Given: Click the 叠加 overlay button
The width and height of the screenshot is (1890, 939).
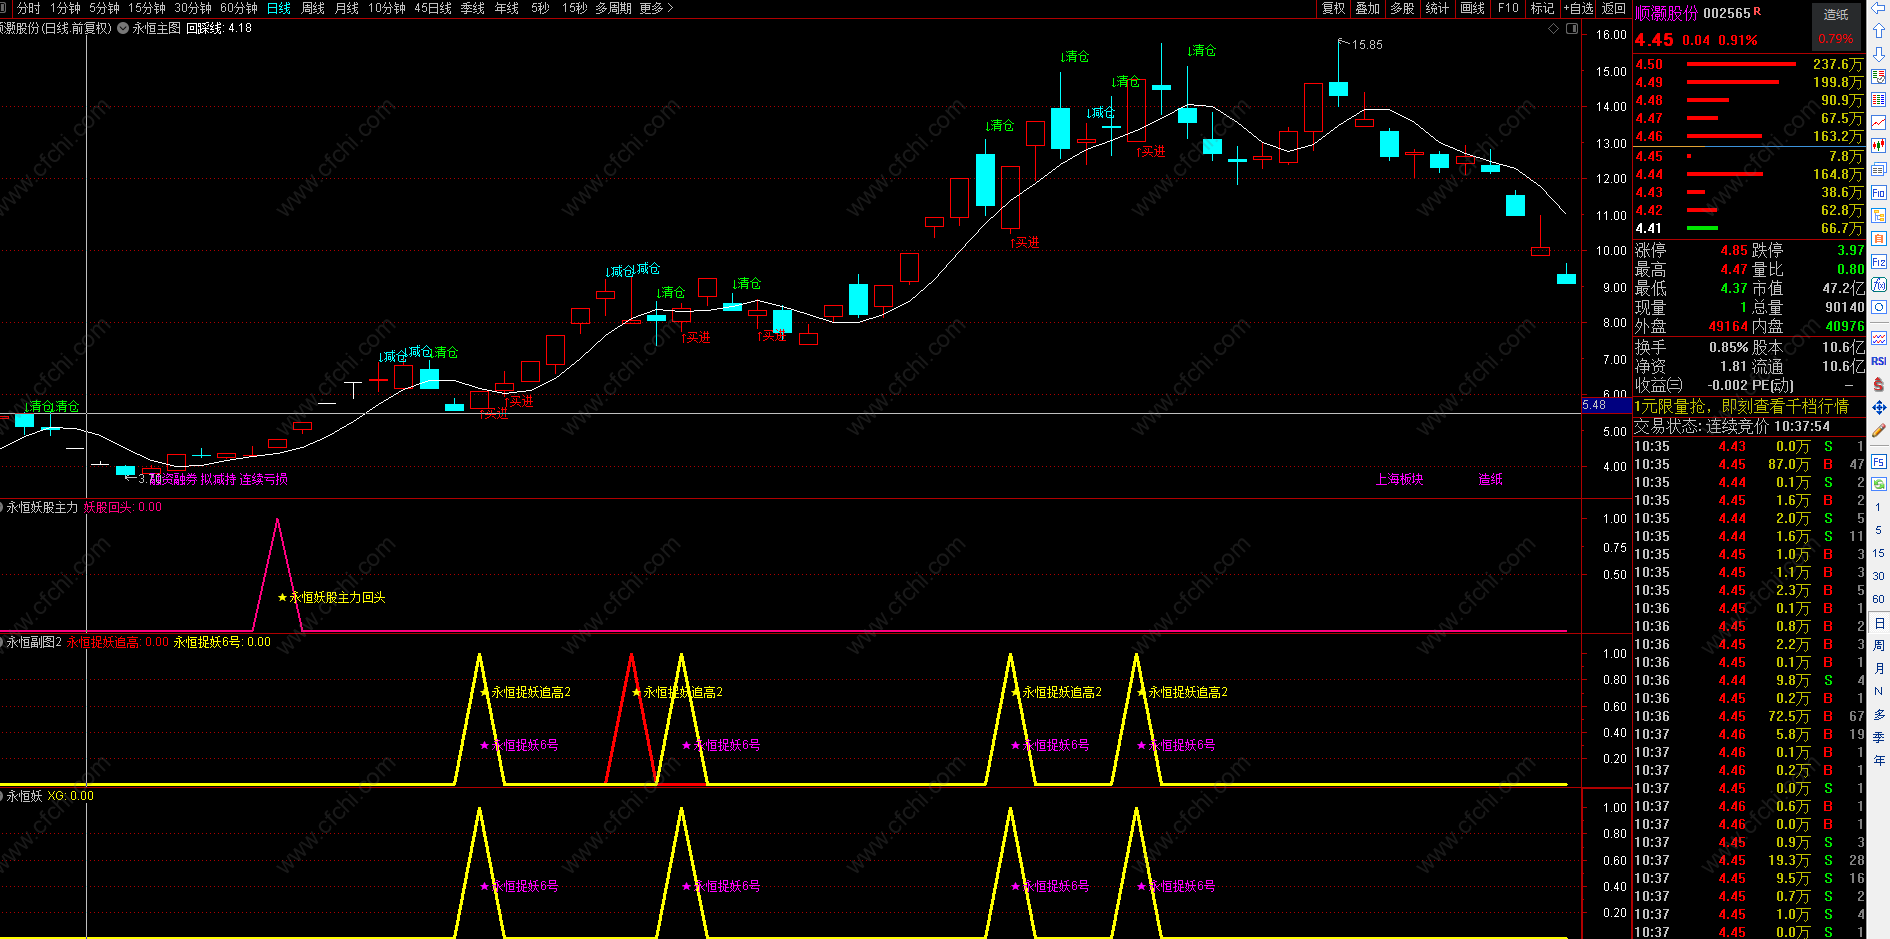Looking at the screenshot, I should coord(1368,8).
